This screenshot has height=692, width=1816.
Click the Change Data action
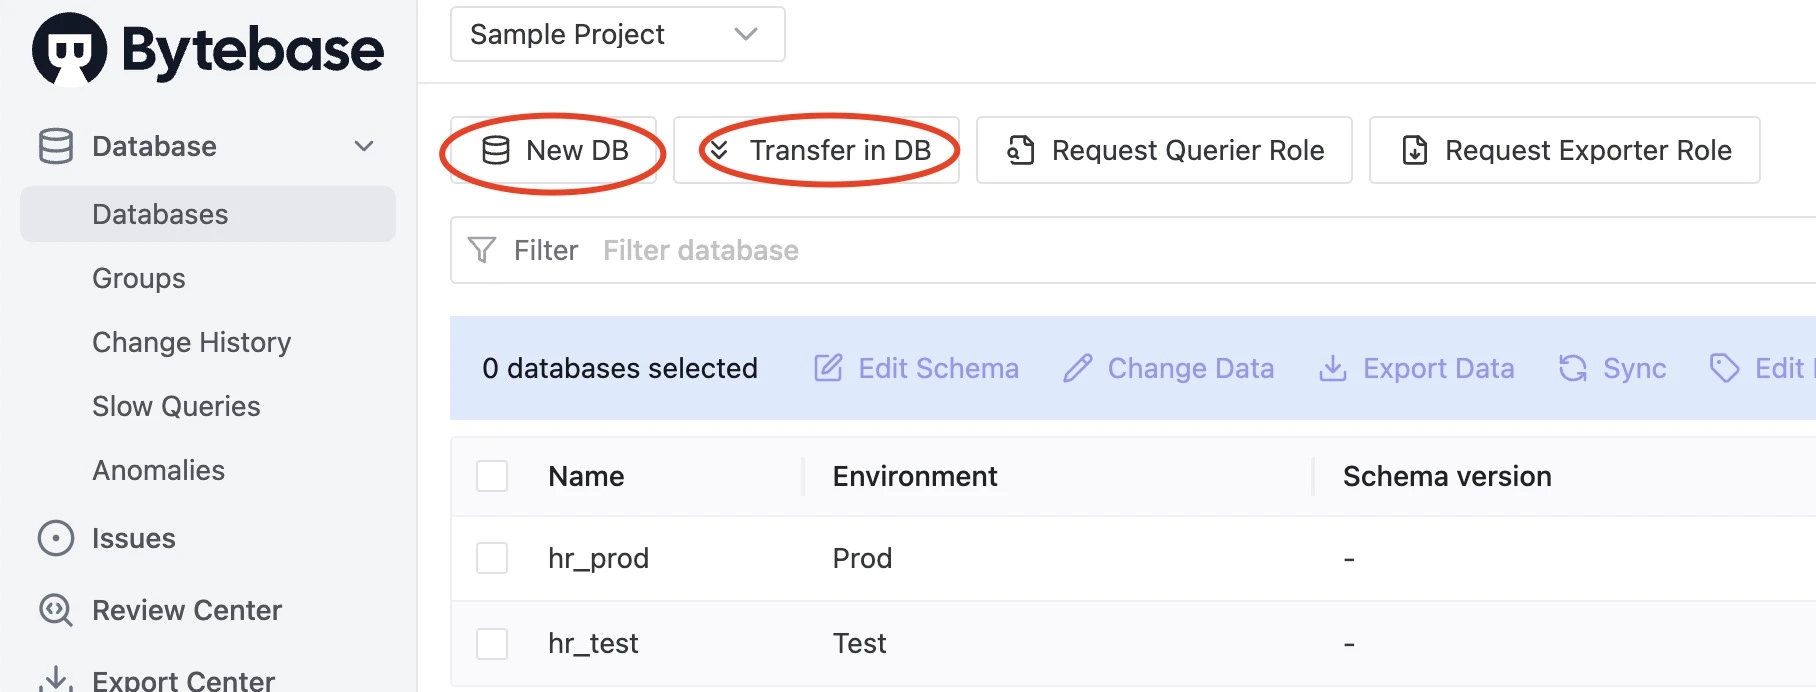pos(1168,368)
